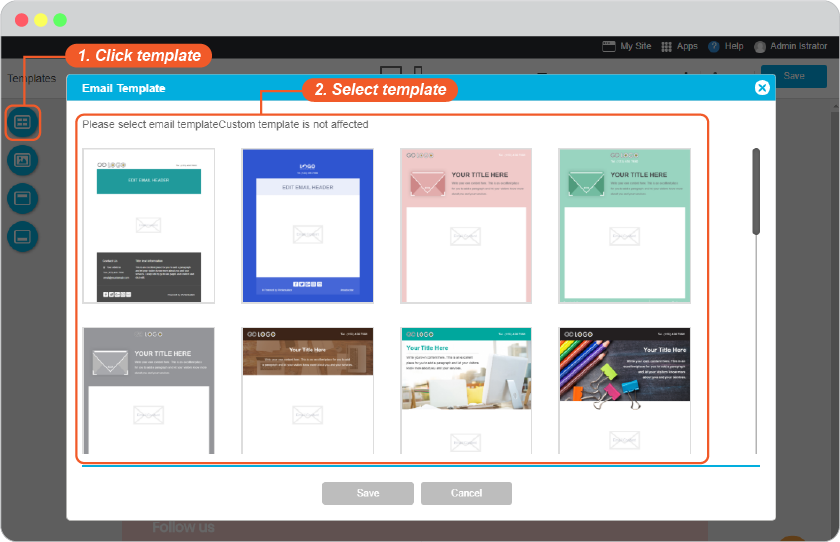Choose the blue background email template

click(x=308, y=226)
